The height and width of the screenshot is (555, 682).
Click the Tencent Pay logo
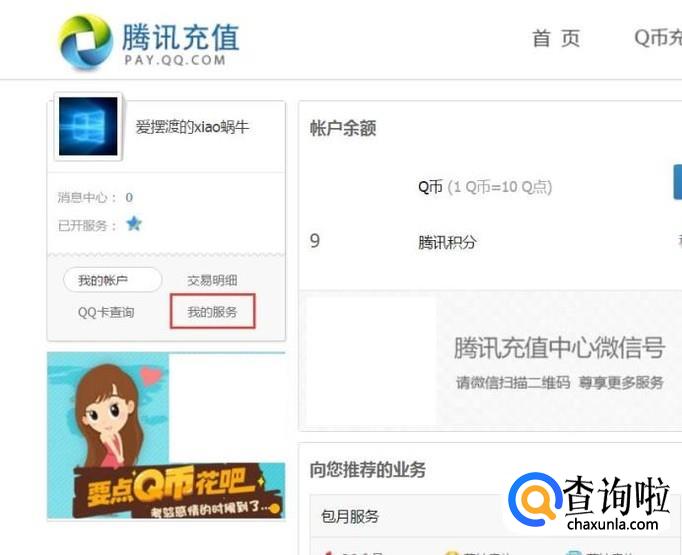(x=149, y=42)
